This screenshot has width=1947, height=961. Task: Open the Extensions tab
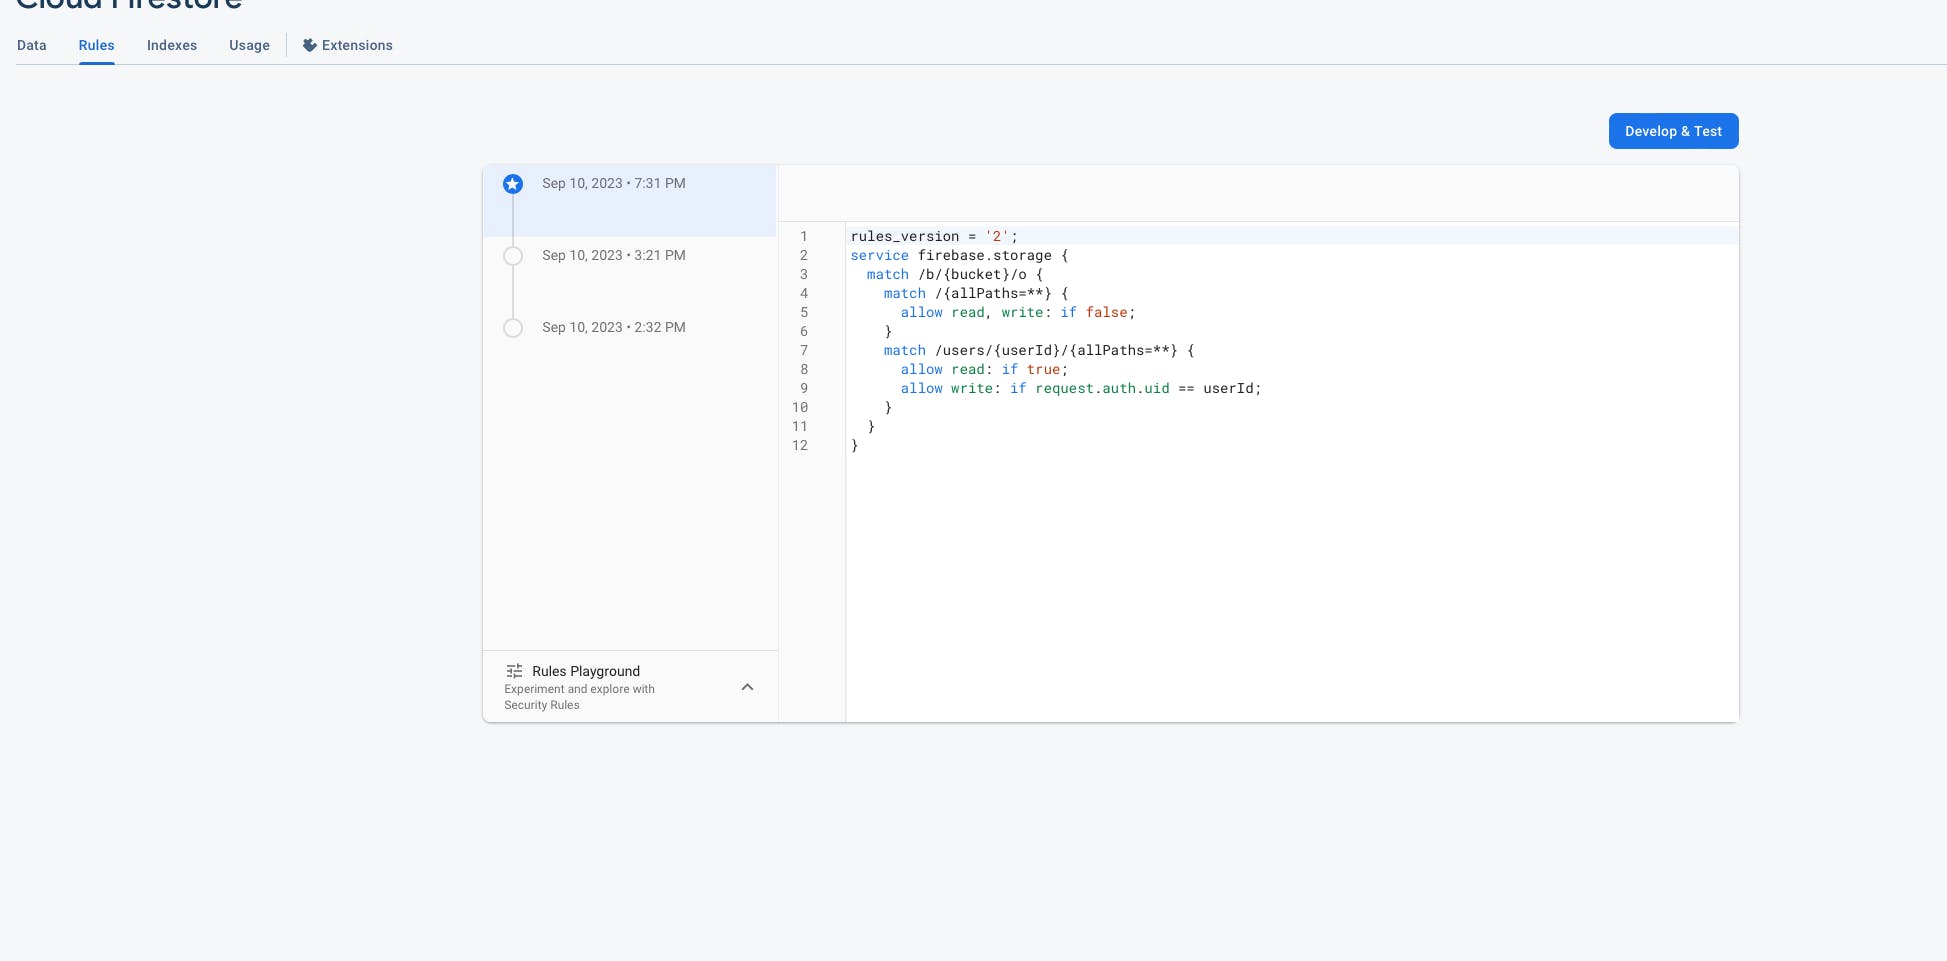coord(347,45)
